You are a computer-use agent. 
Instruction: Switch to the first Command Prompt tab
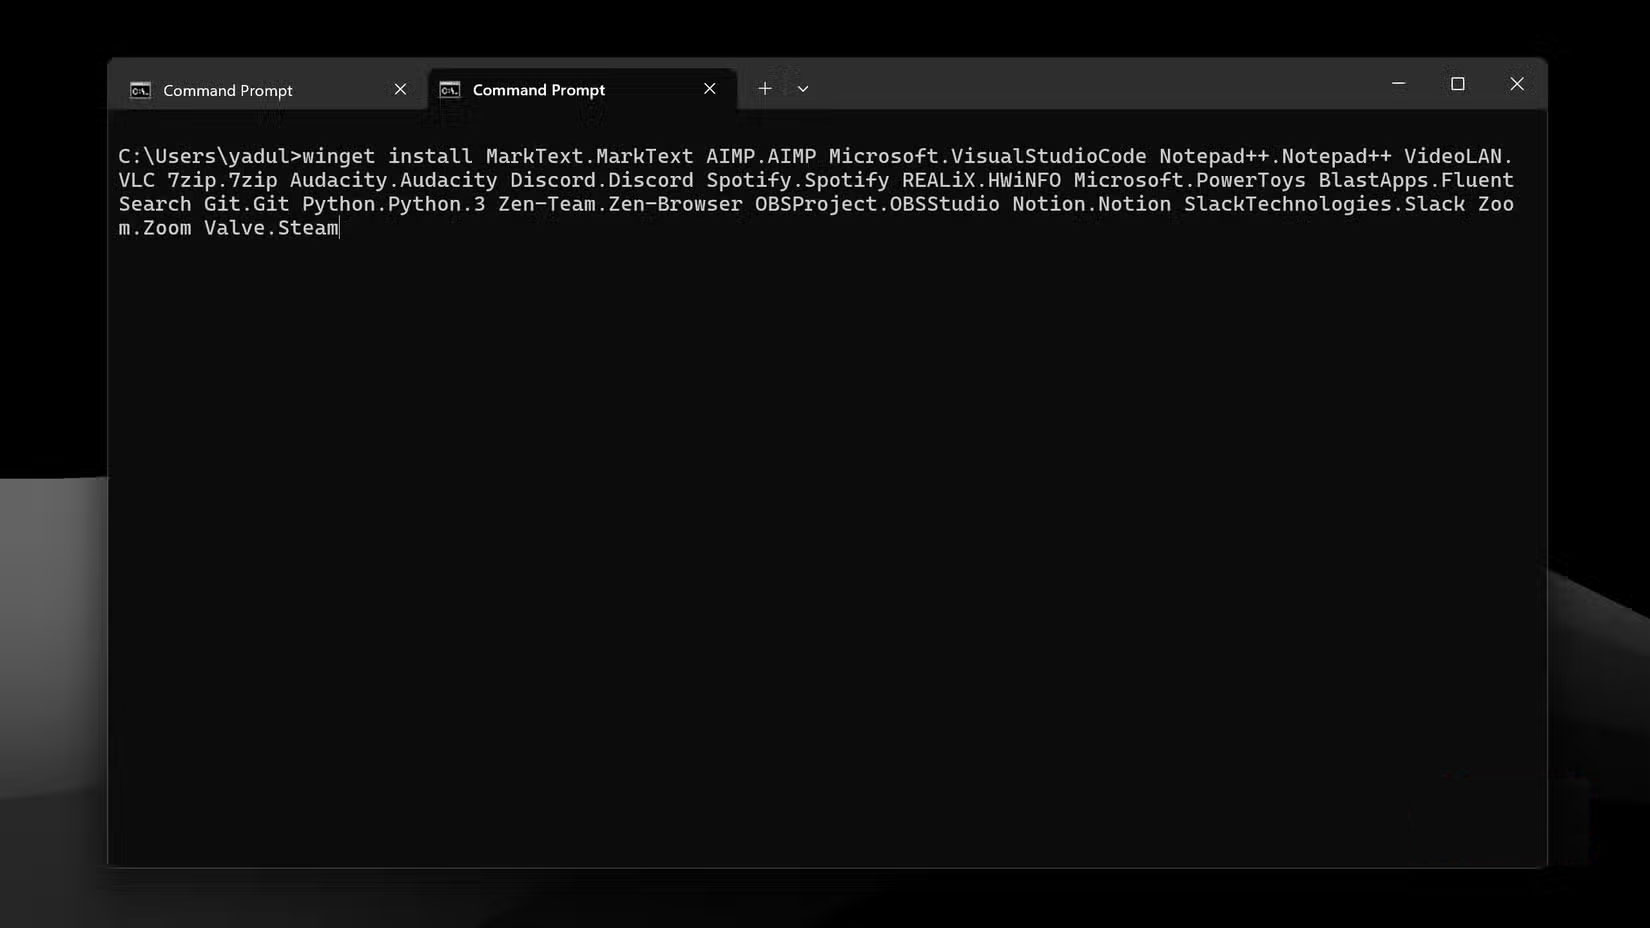click(228, 89)
